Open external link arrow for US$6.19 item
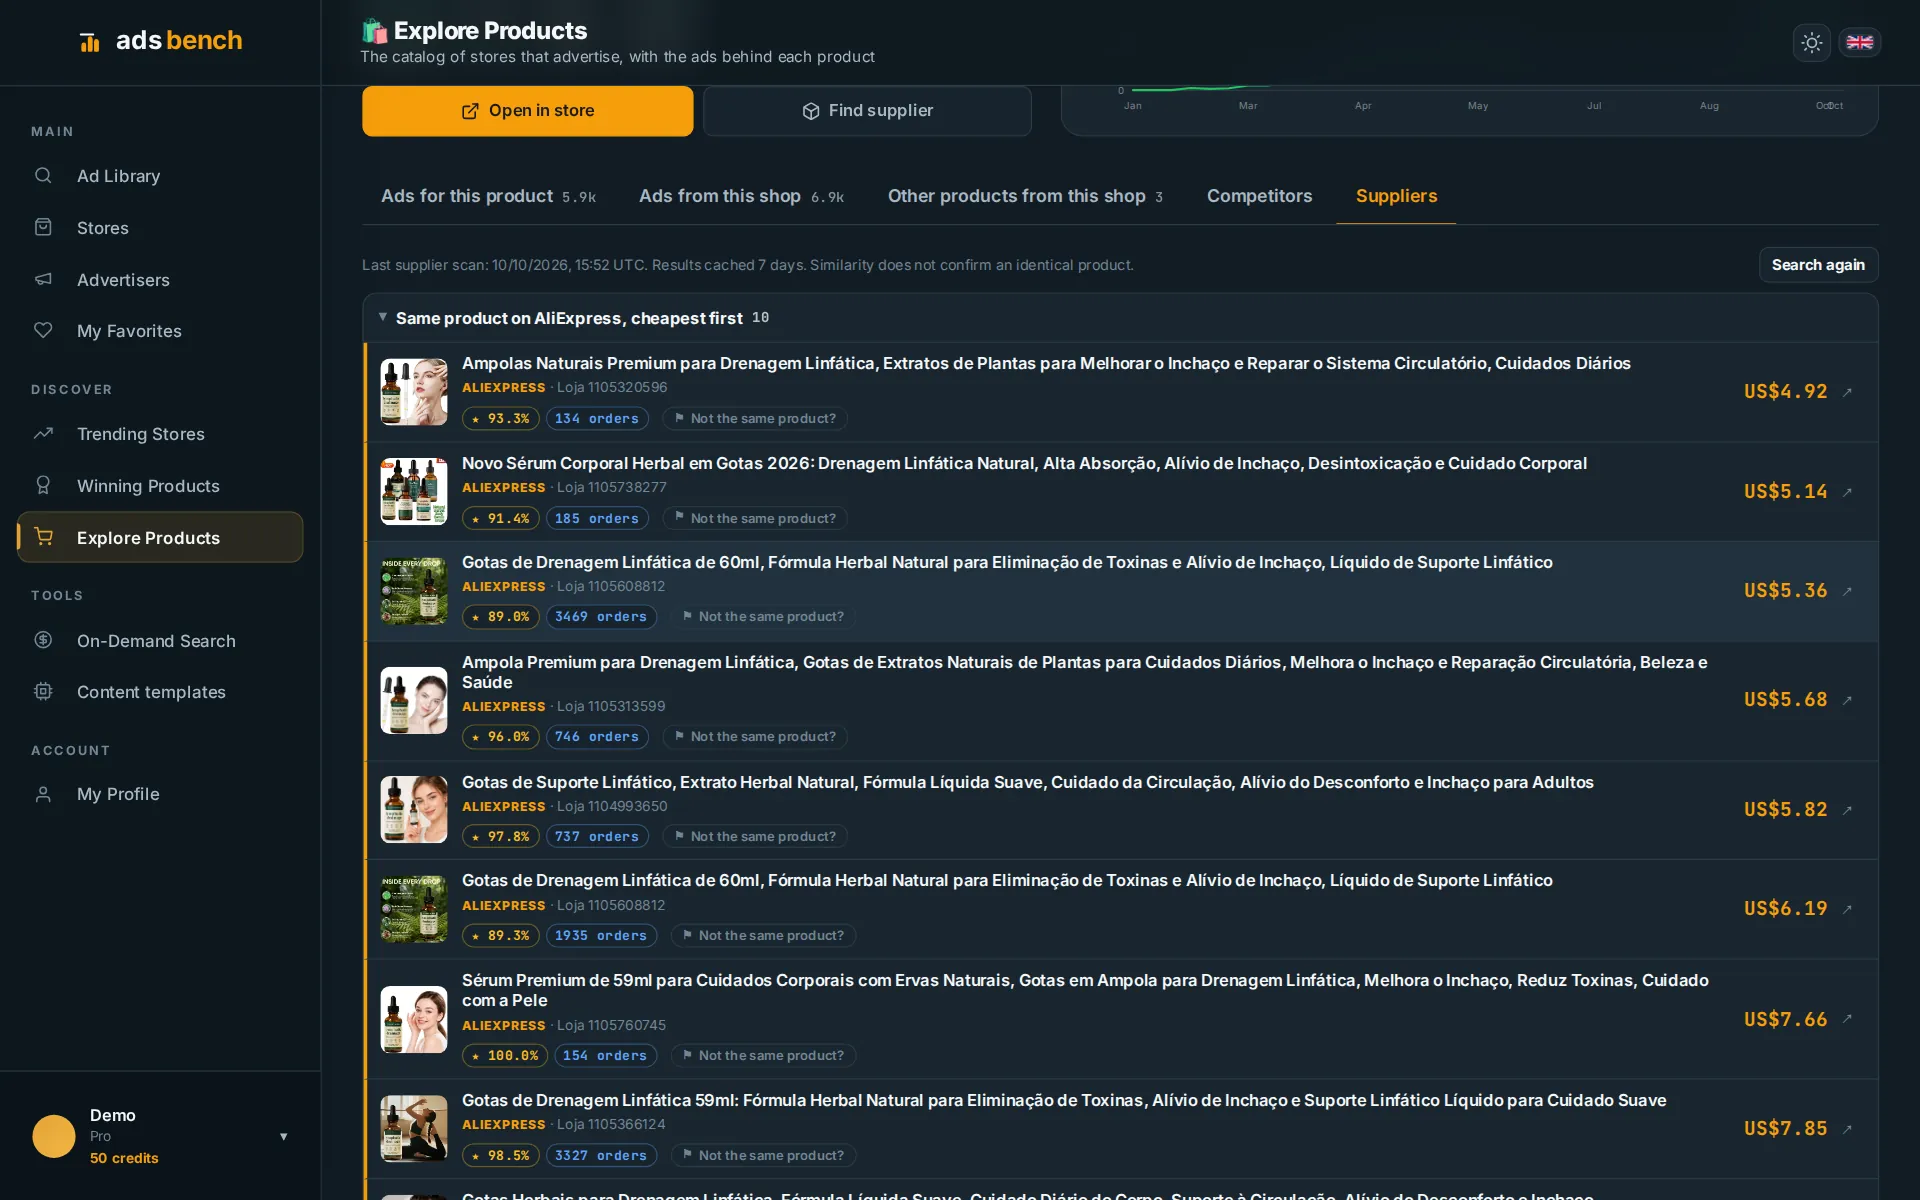The width and height of the screenshot is (1920, 1200). (1847, 909)
